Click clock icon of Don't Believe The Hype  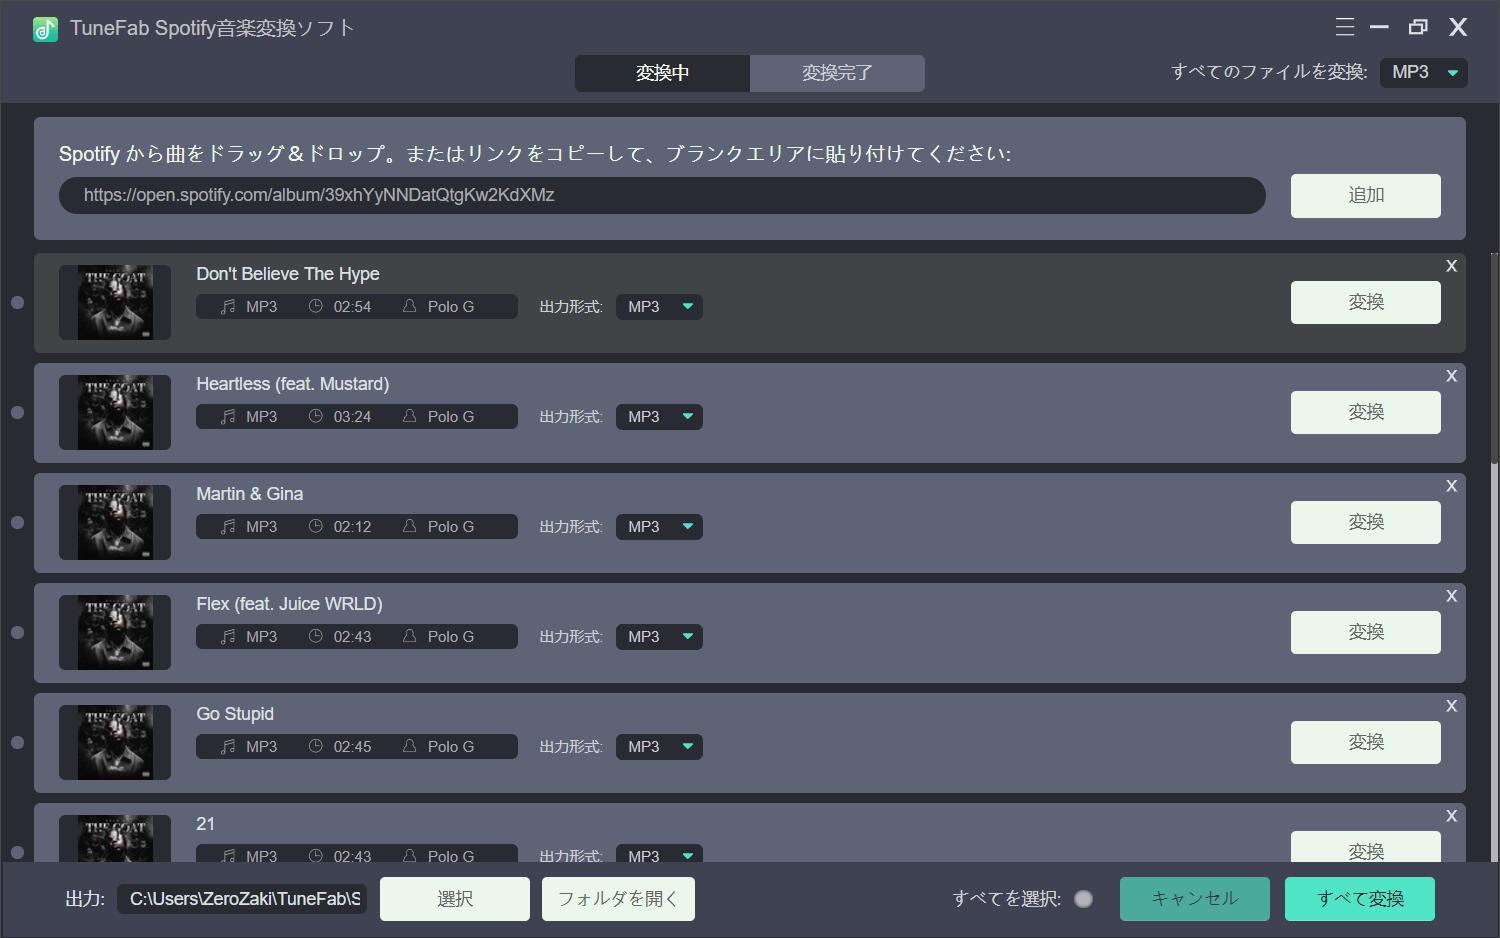coord(315,306)
